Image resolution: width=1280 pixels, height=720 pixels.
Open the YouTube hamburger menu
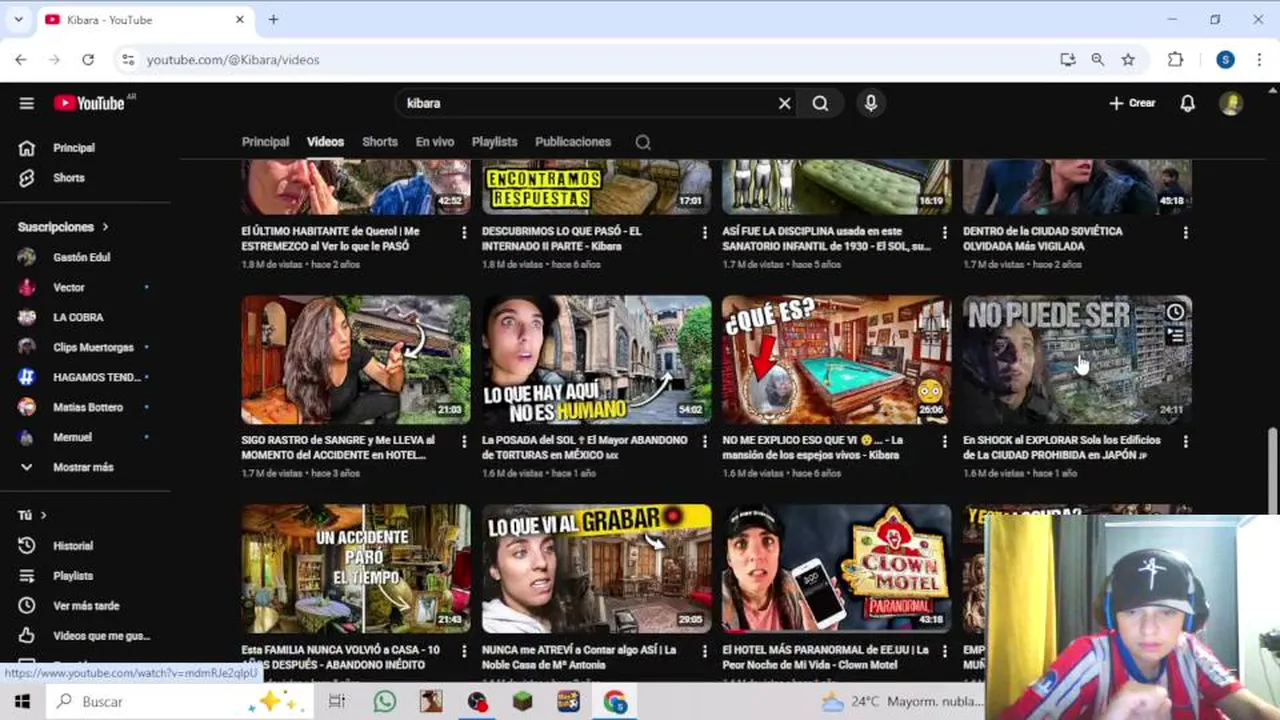(x=27, y=103)
